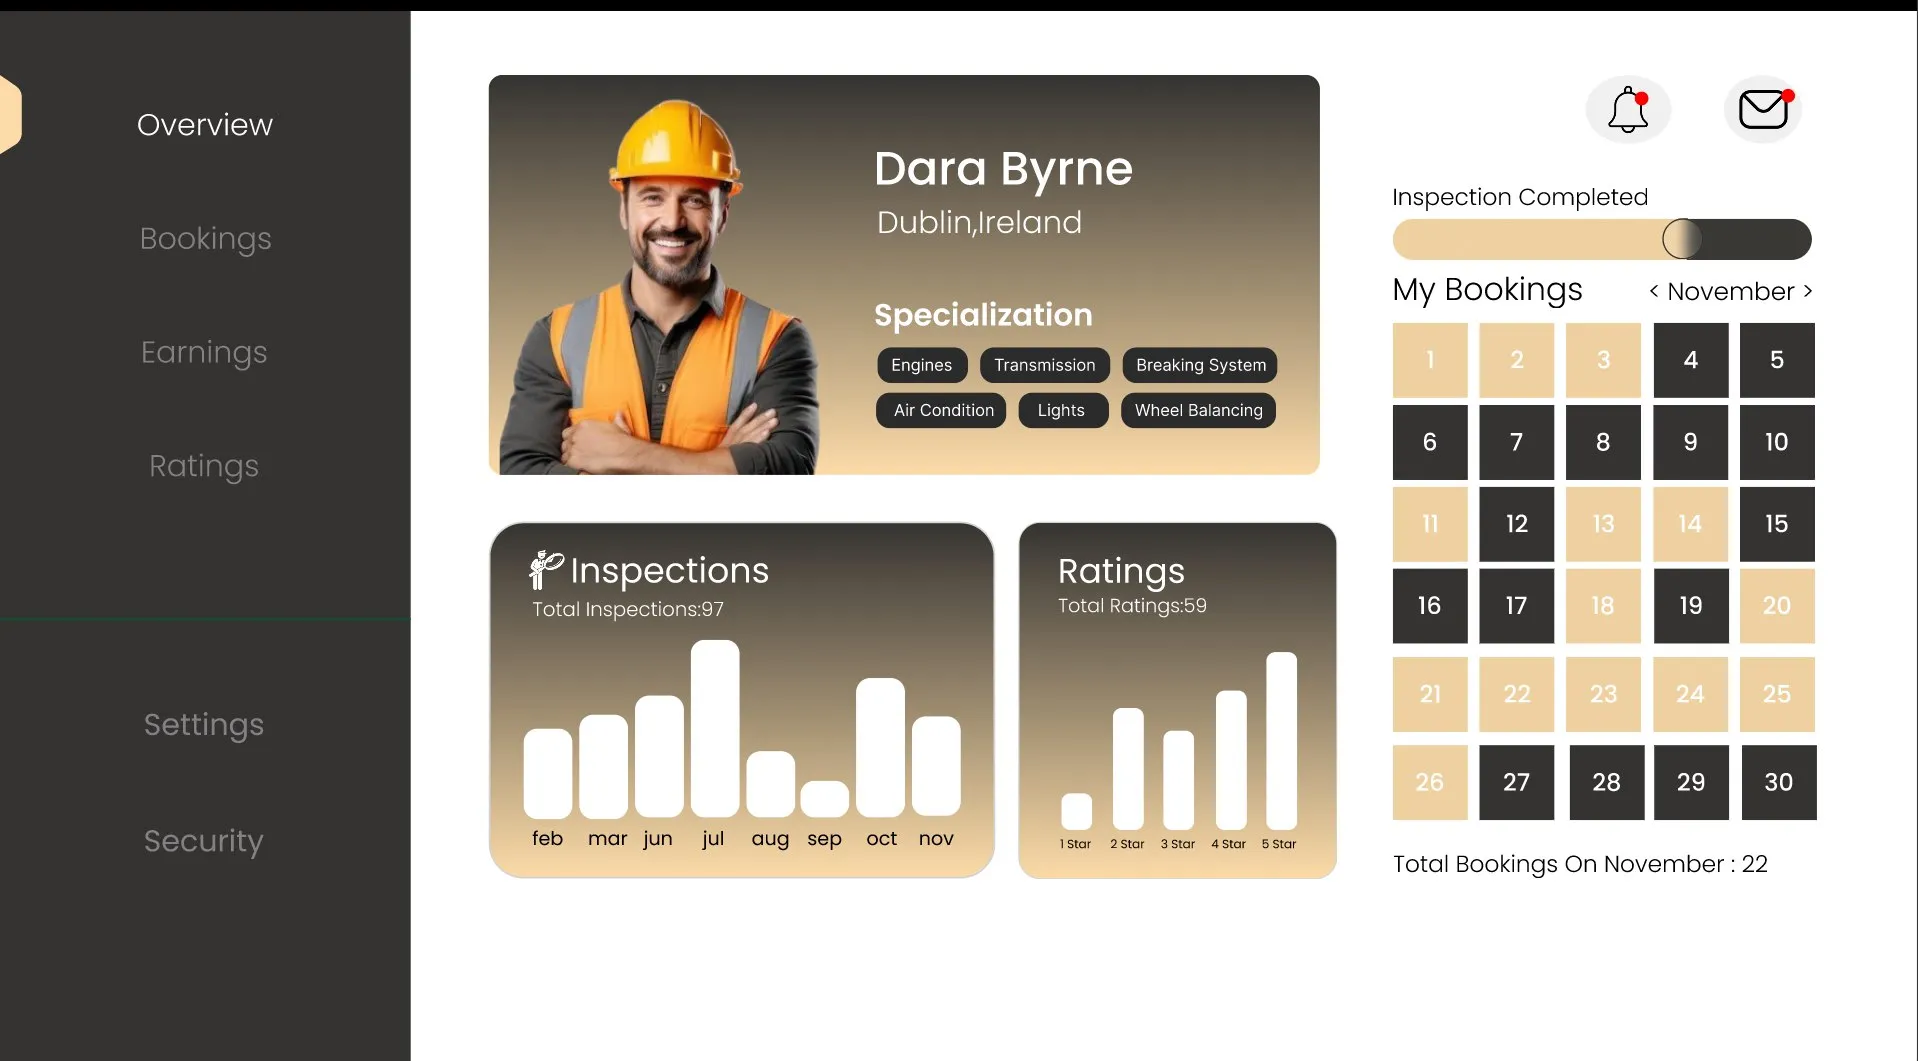Navigate to Earnings in sidebar

click(x=204, y=353)
